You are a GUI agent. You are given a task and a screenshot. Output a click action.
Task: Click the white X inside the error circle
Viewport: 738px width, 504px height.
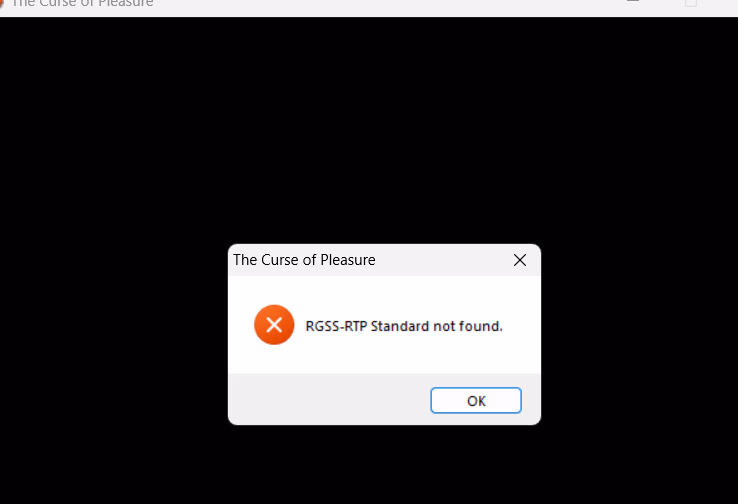pos(274,325)
